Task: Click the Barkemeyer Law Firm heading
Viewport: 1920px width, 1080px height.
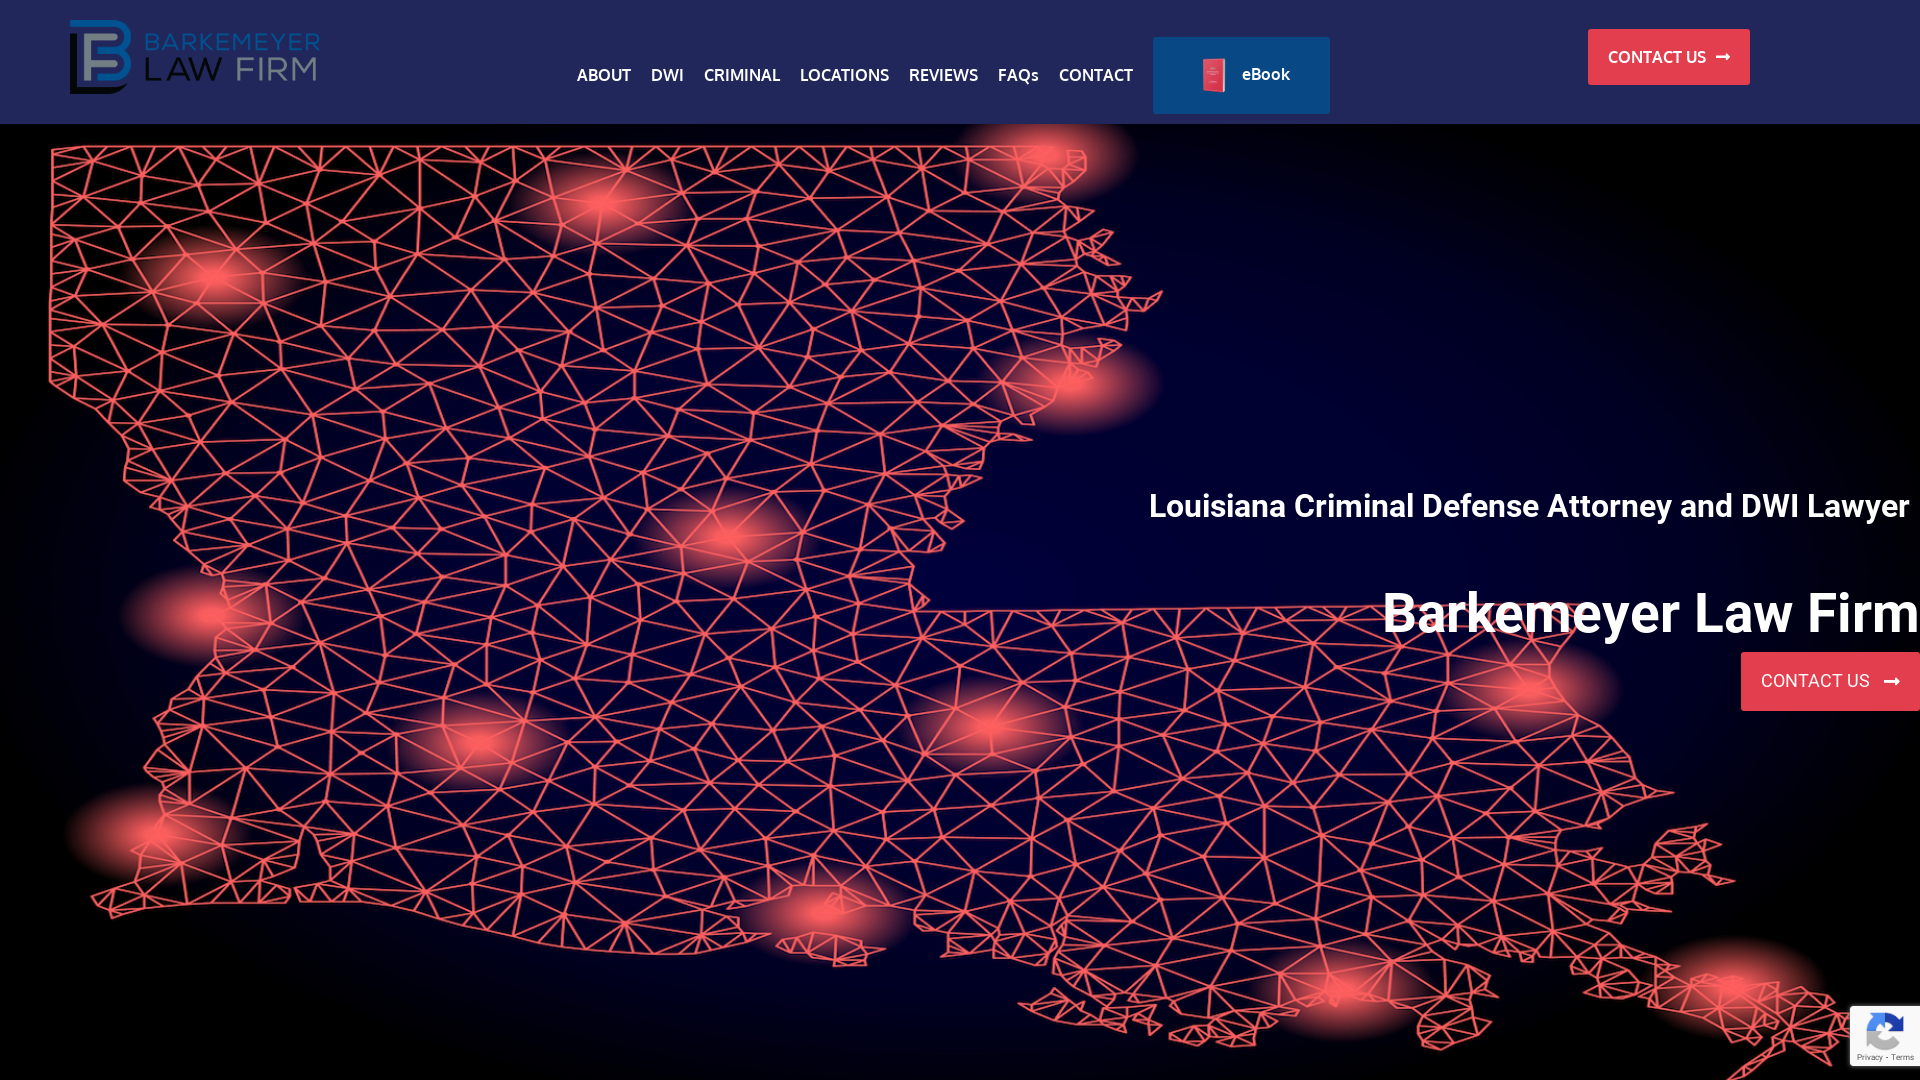Action: pos(1650,613)
